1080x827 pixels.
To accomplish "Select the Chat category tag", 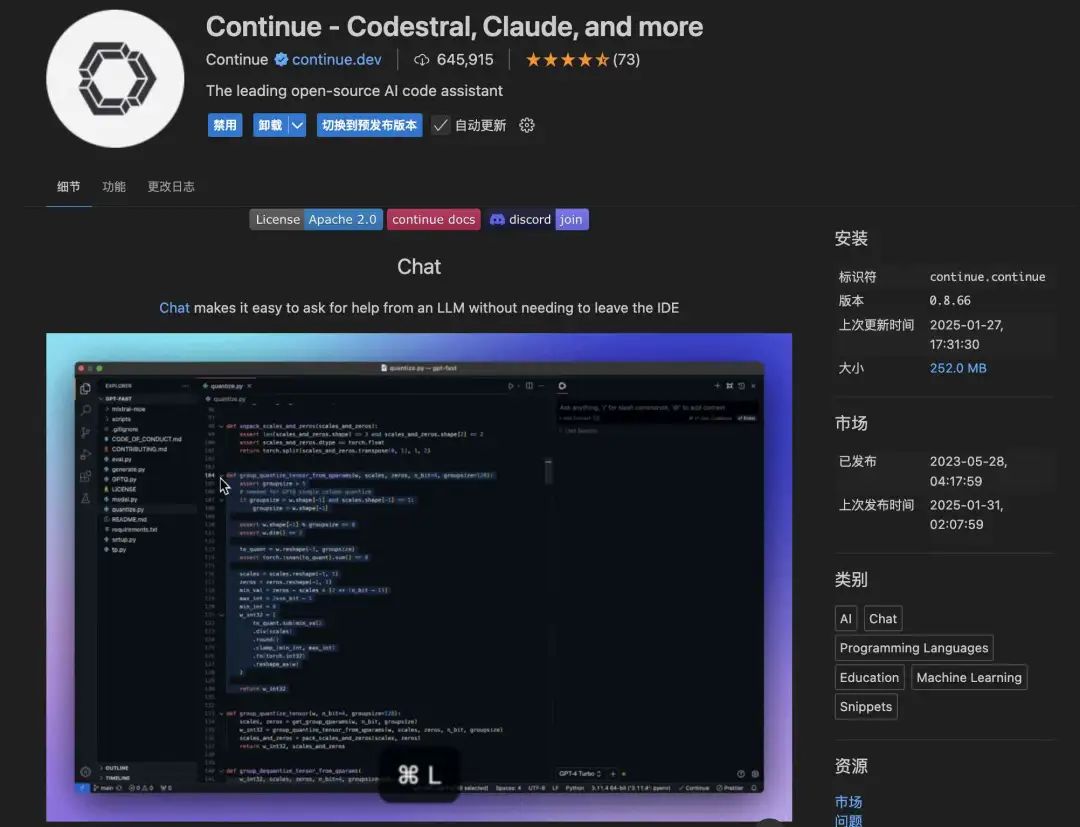I will pyautogui.click(x=882, y=618).
